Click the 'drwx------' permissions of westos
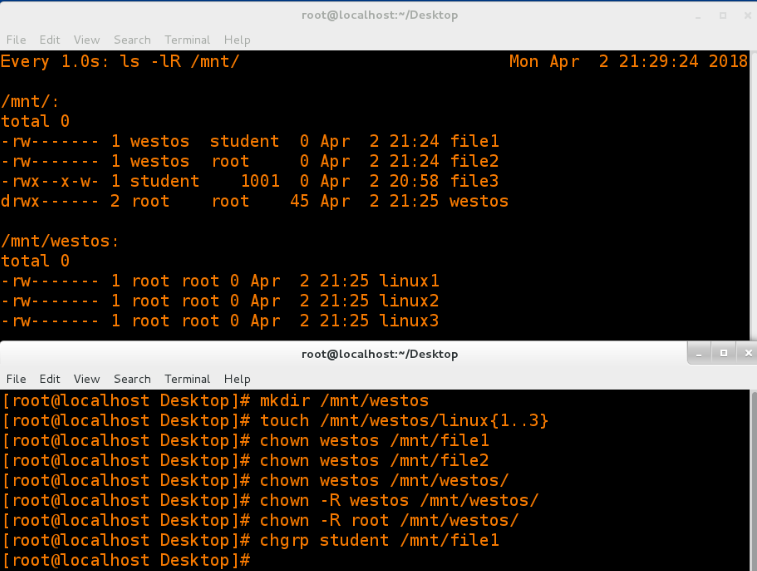 (x=50, y=201)
